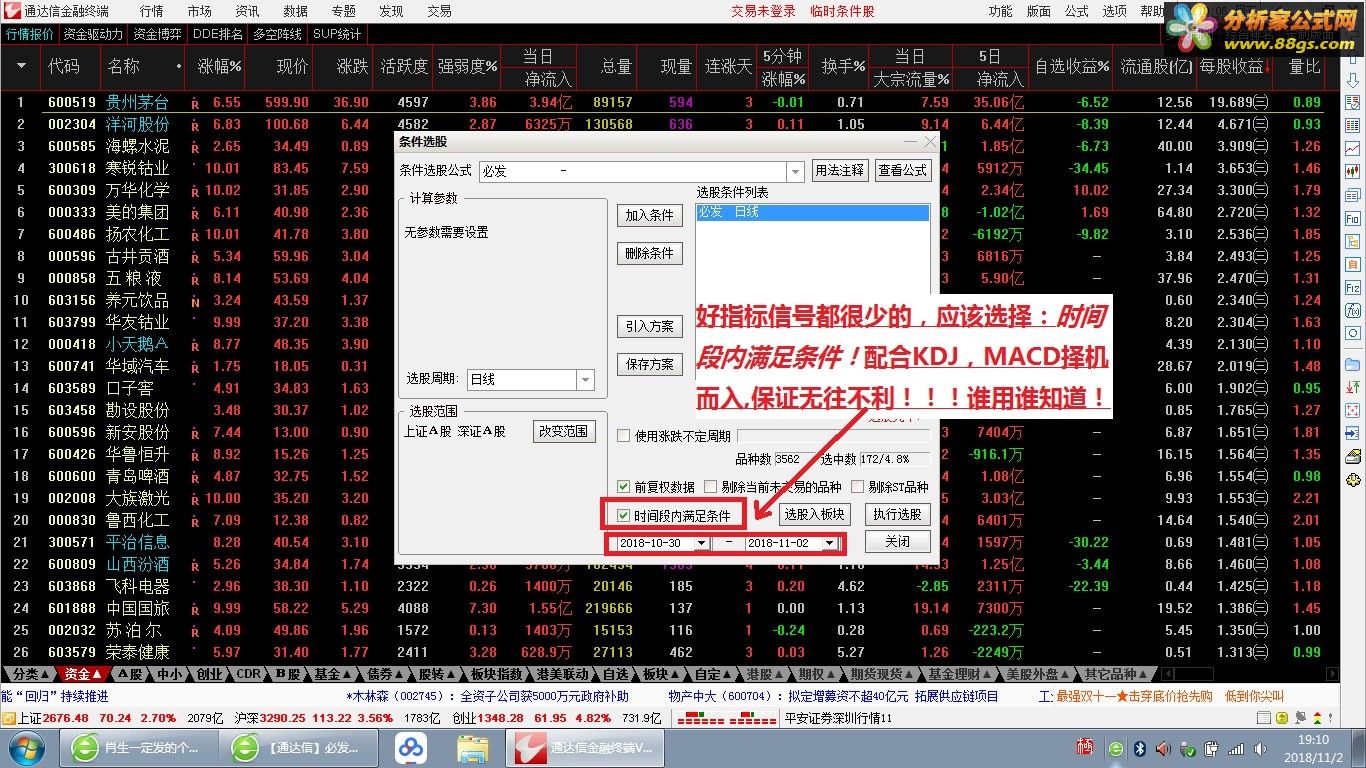1366x768 pixels.
Task: Click the red-green arrows sidebar icon
Action: [x=1352, y=387]
